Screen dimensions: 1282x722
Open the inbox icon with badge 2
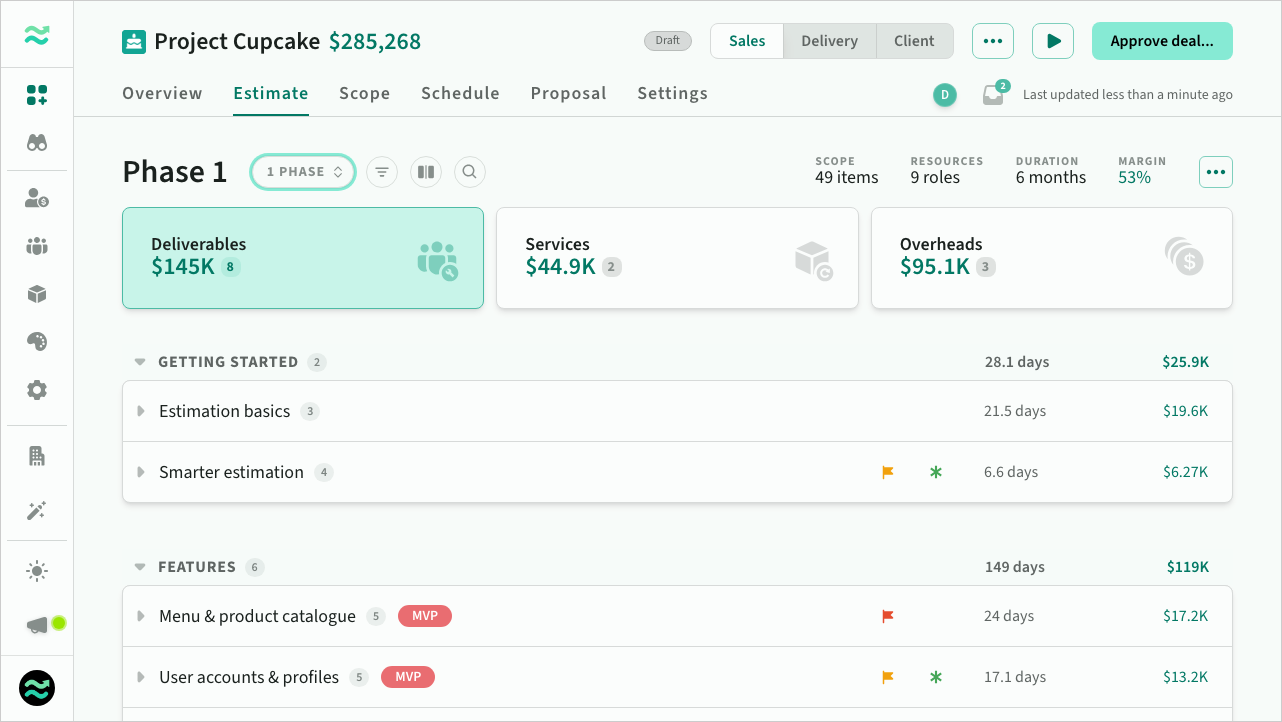(993, 94)
